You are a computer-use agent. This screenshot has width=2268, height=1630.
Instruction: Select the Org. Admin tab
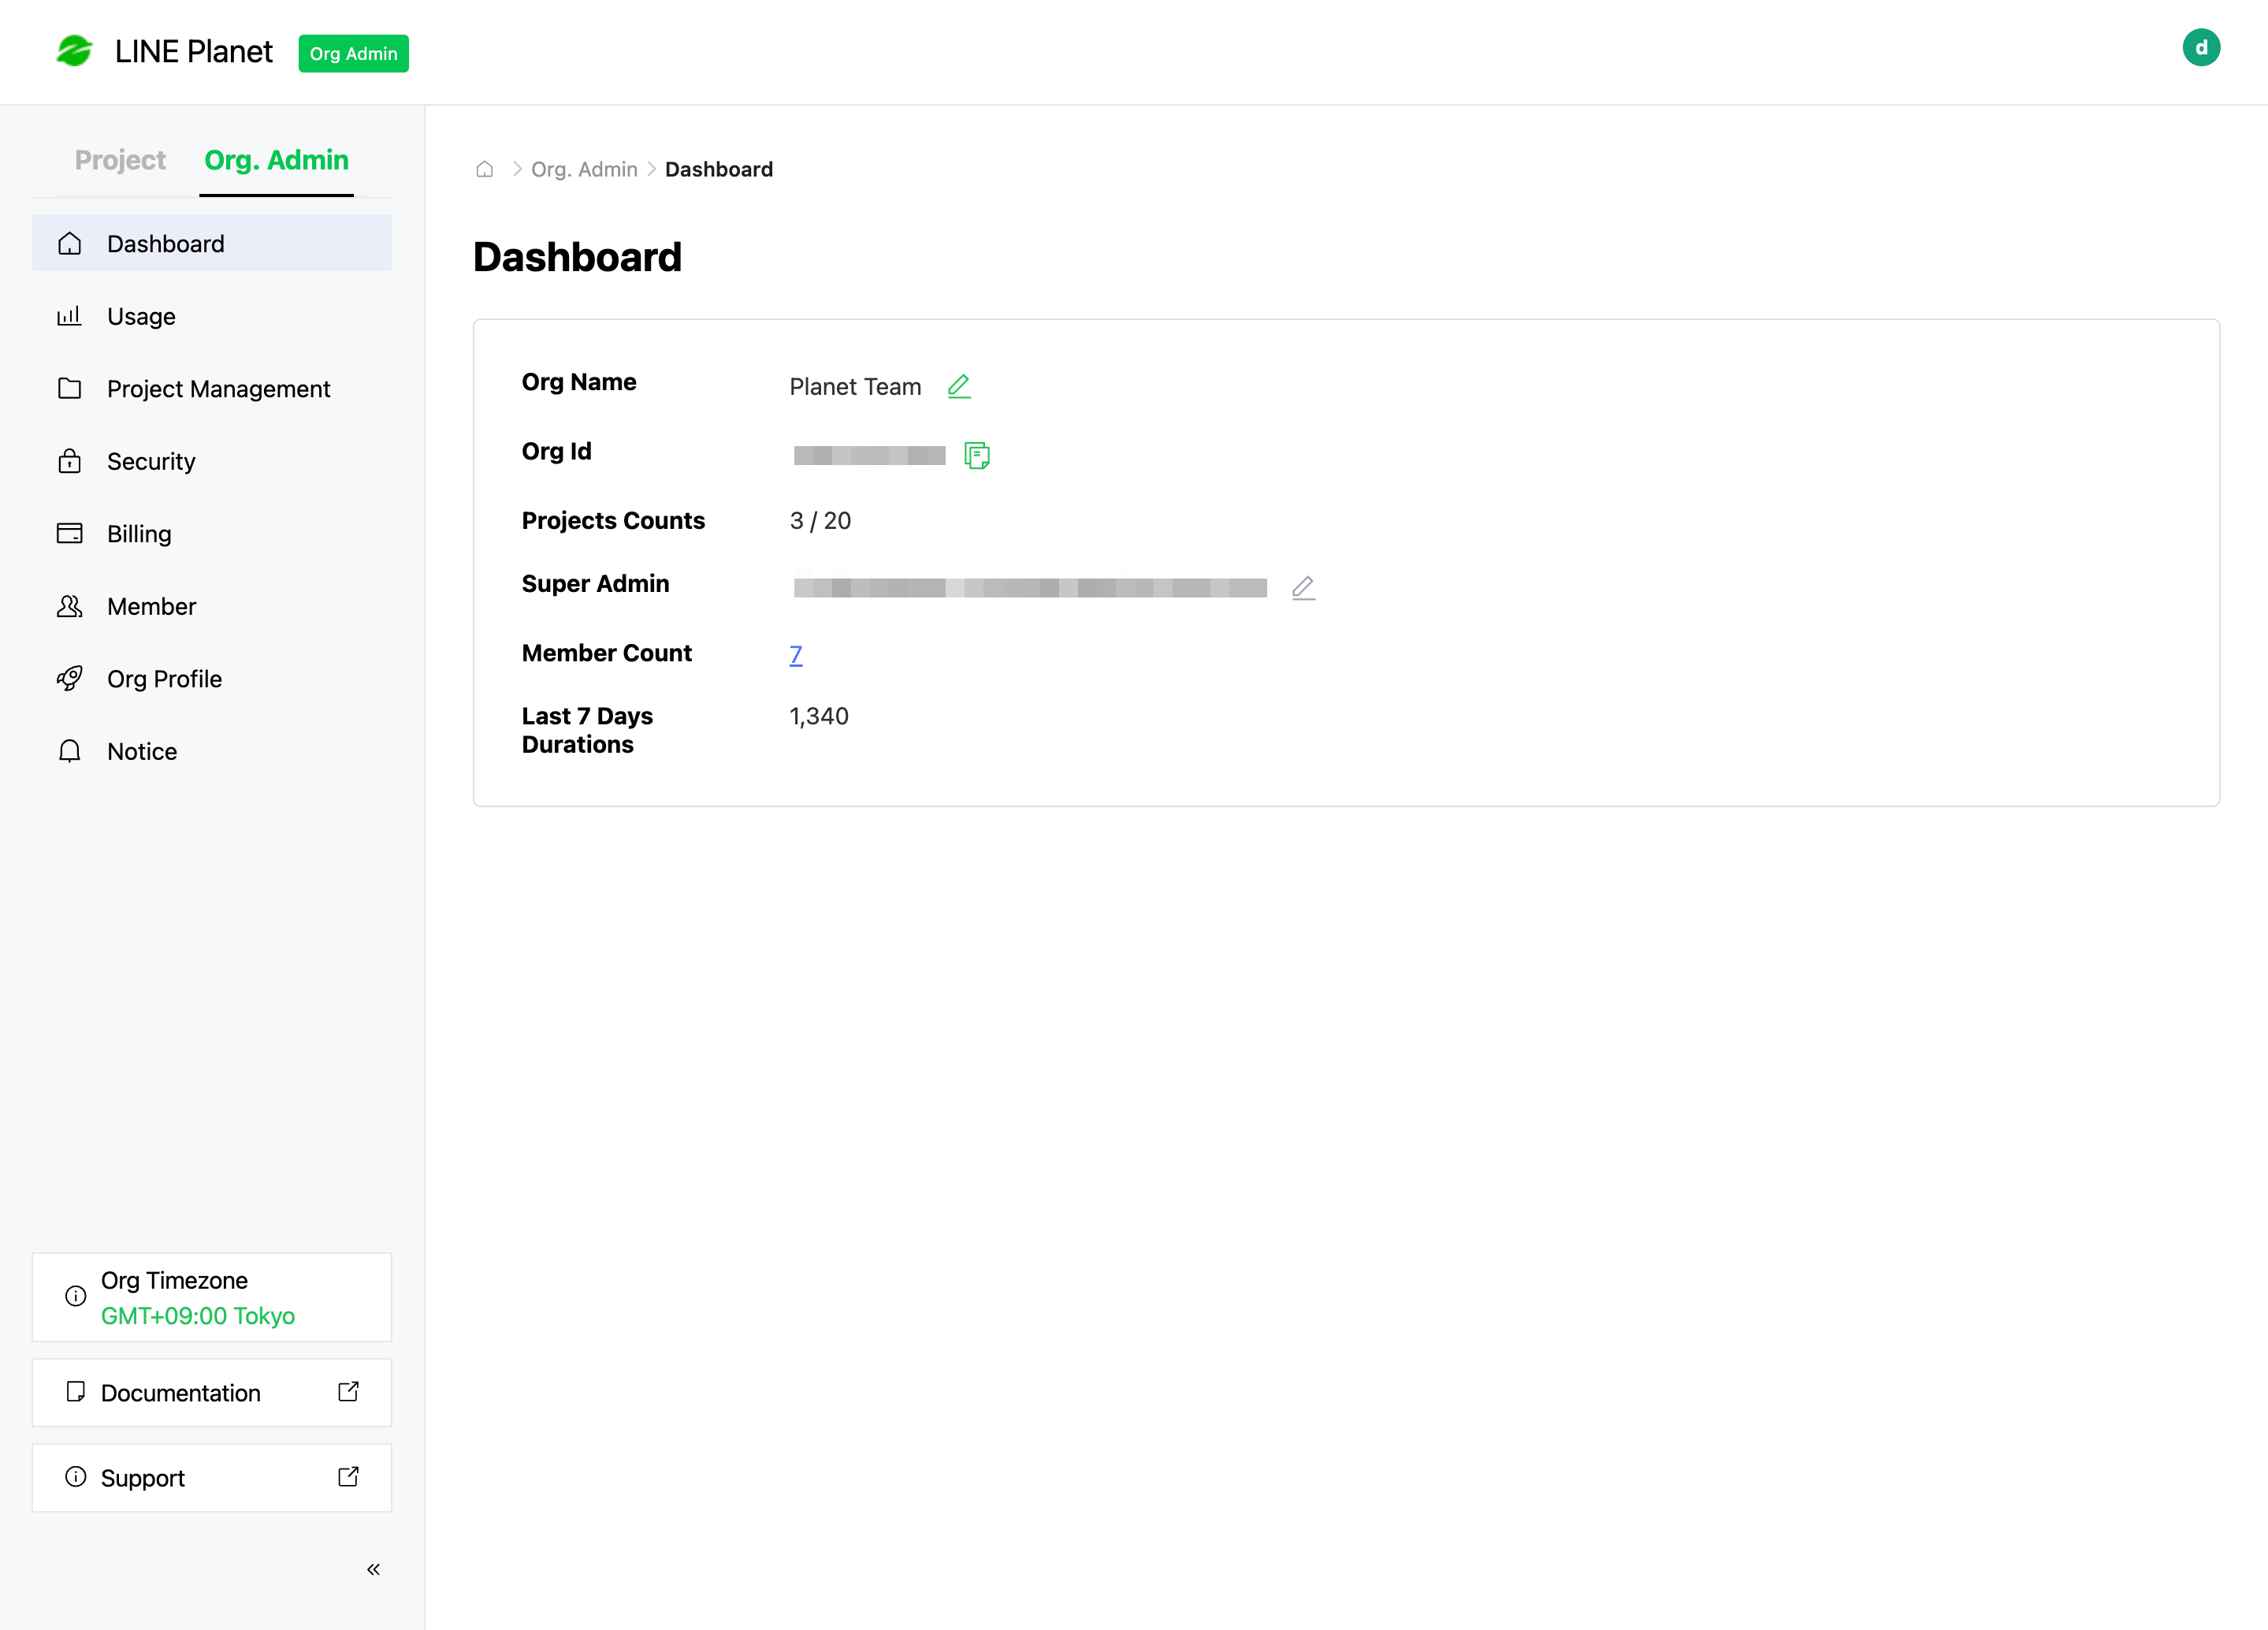276,160
